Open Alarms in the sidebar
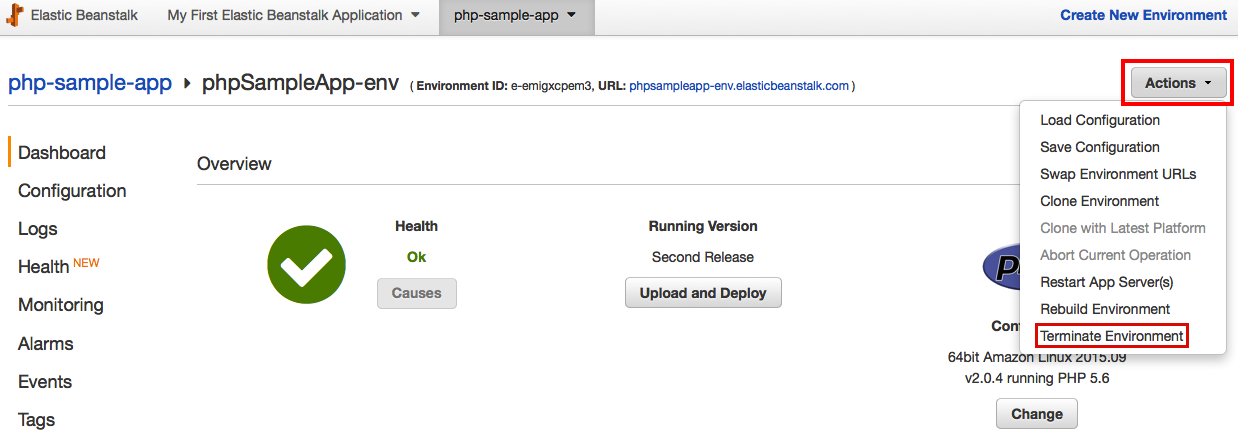 coord(46,343)
